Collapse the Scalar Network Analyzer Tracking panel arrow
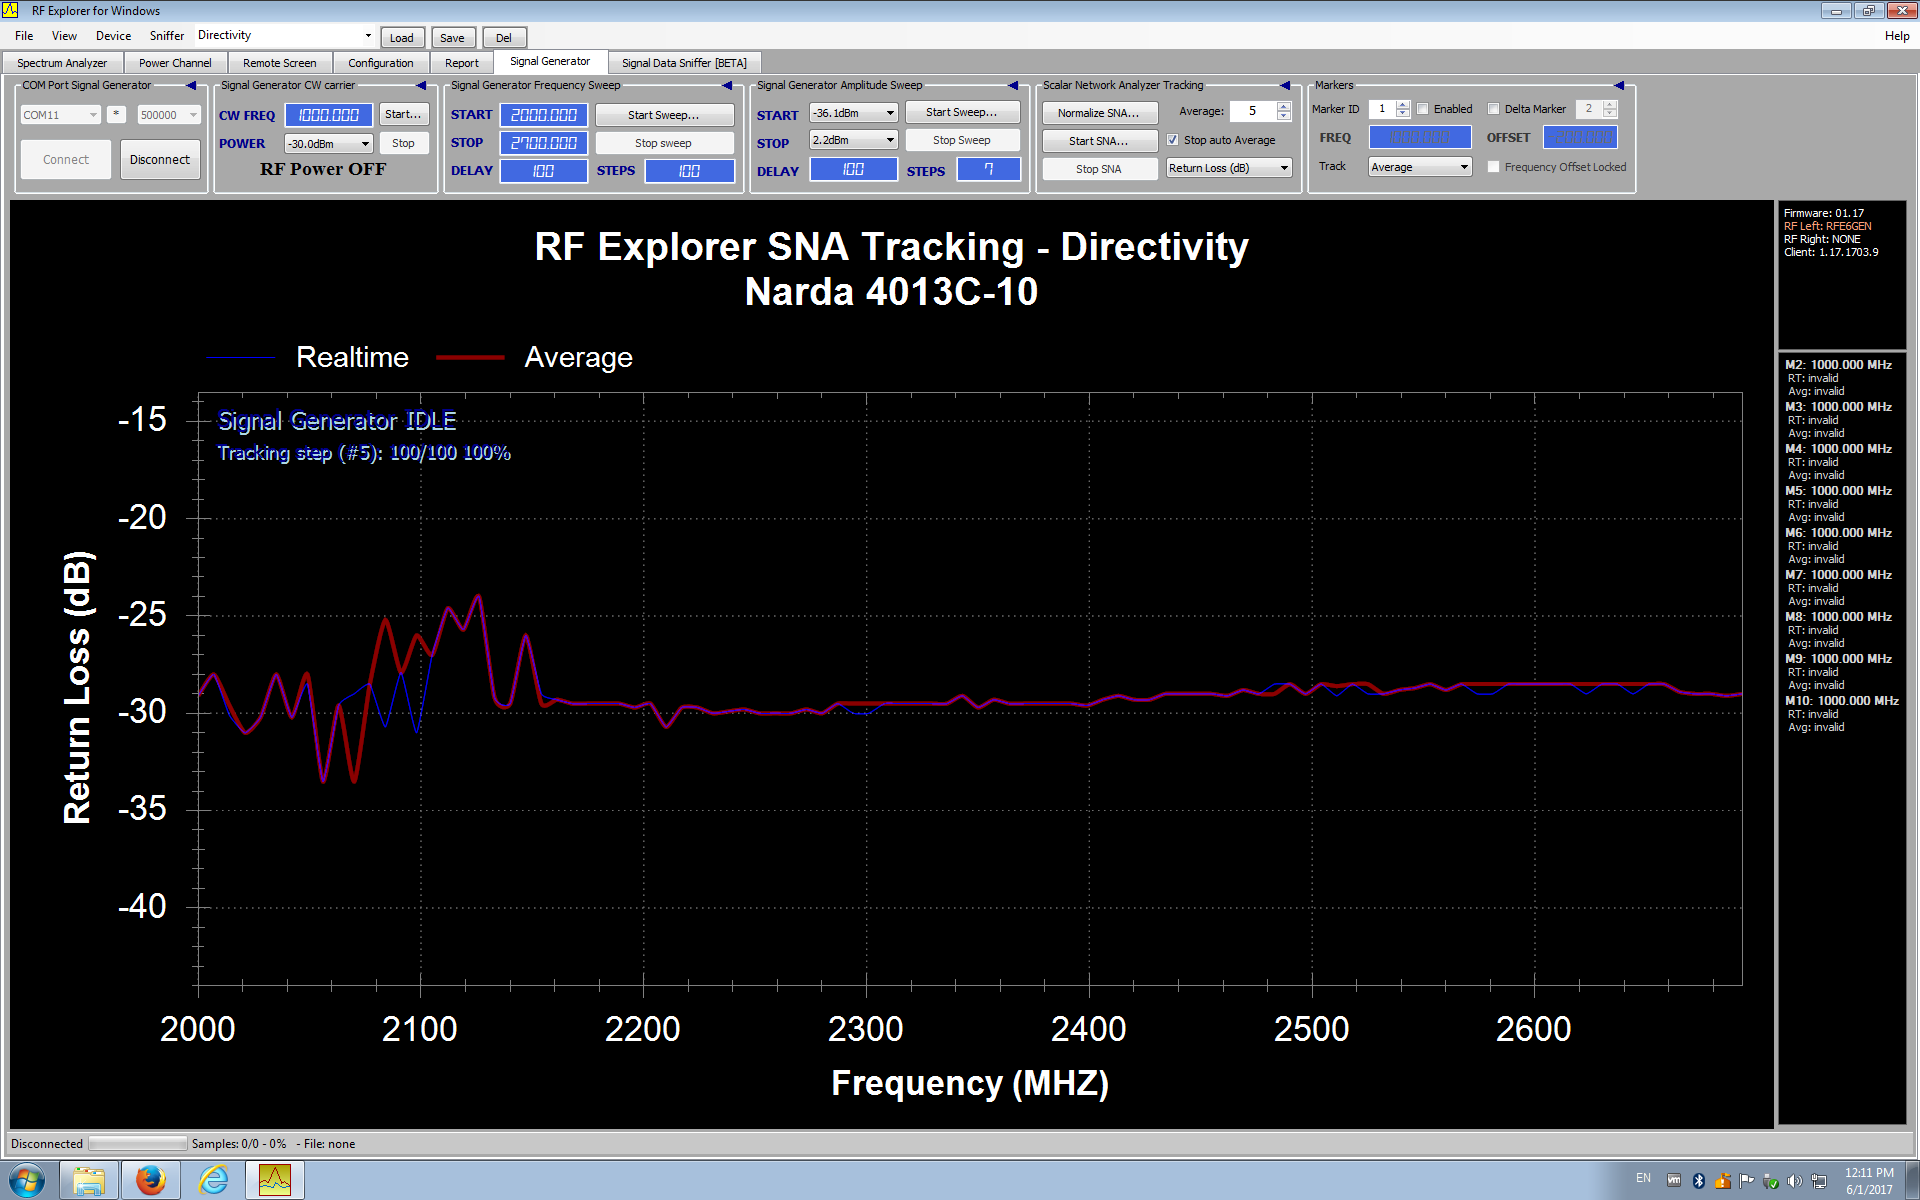This screenshot has height=1200, width=1920. [1284, 85]
